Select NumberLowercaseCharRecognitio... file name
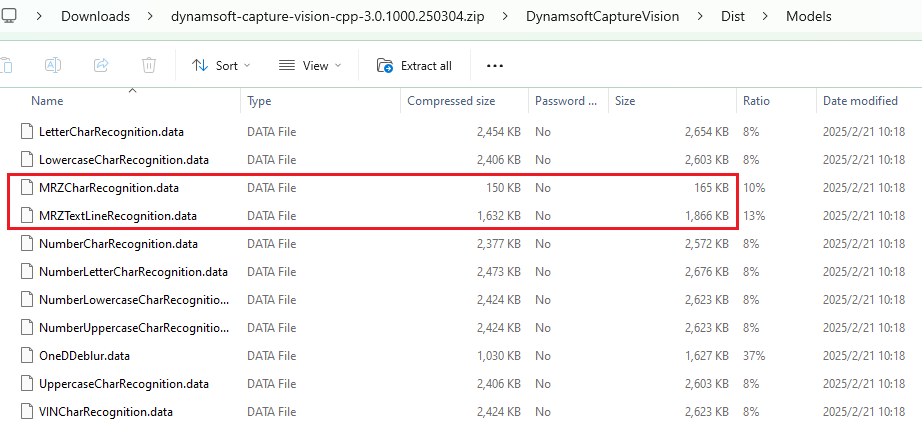Viewport: 922px width, 434px height. point(135,300)
